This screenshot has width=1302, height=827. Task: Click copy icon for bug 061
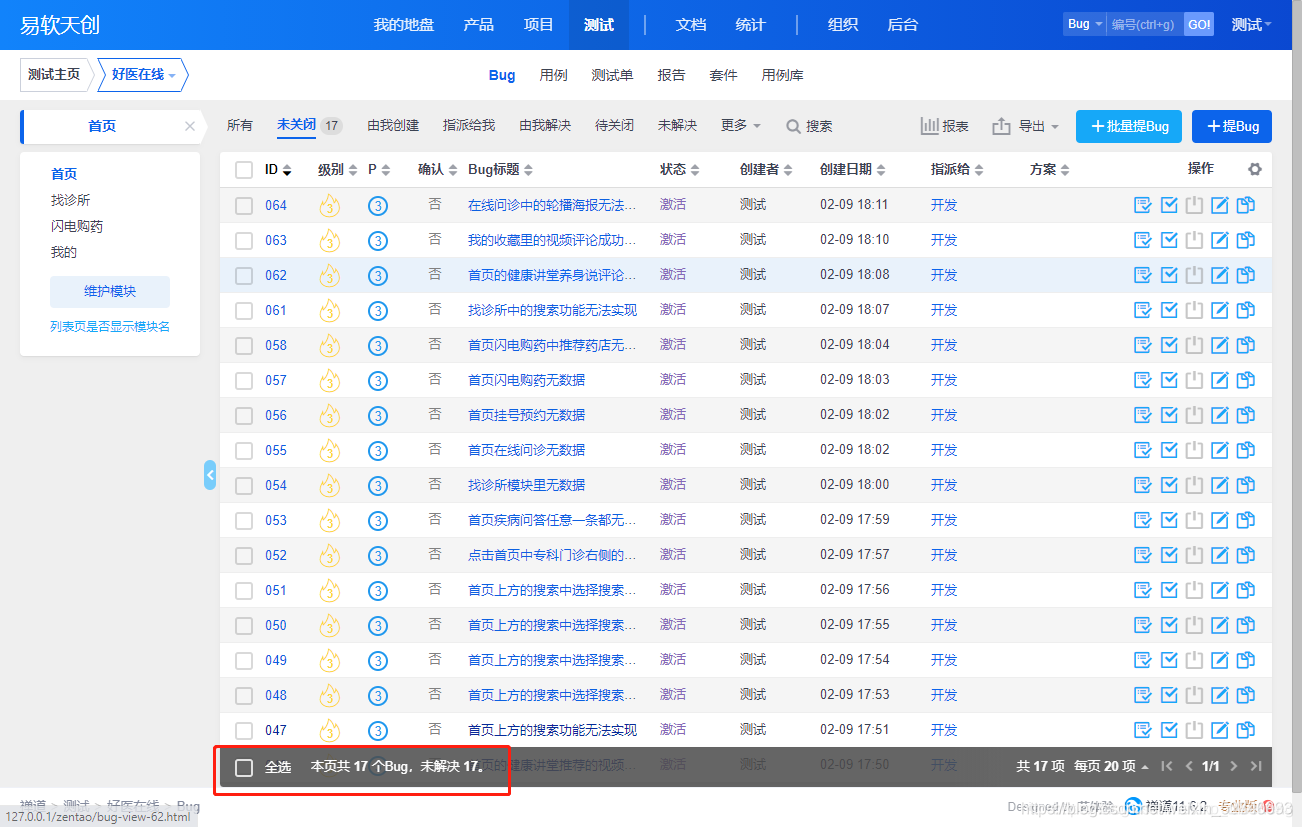point(1245,310)
